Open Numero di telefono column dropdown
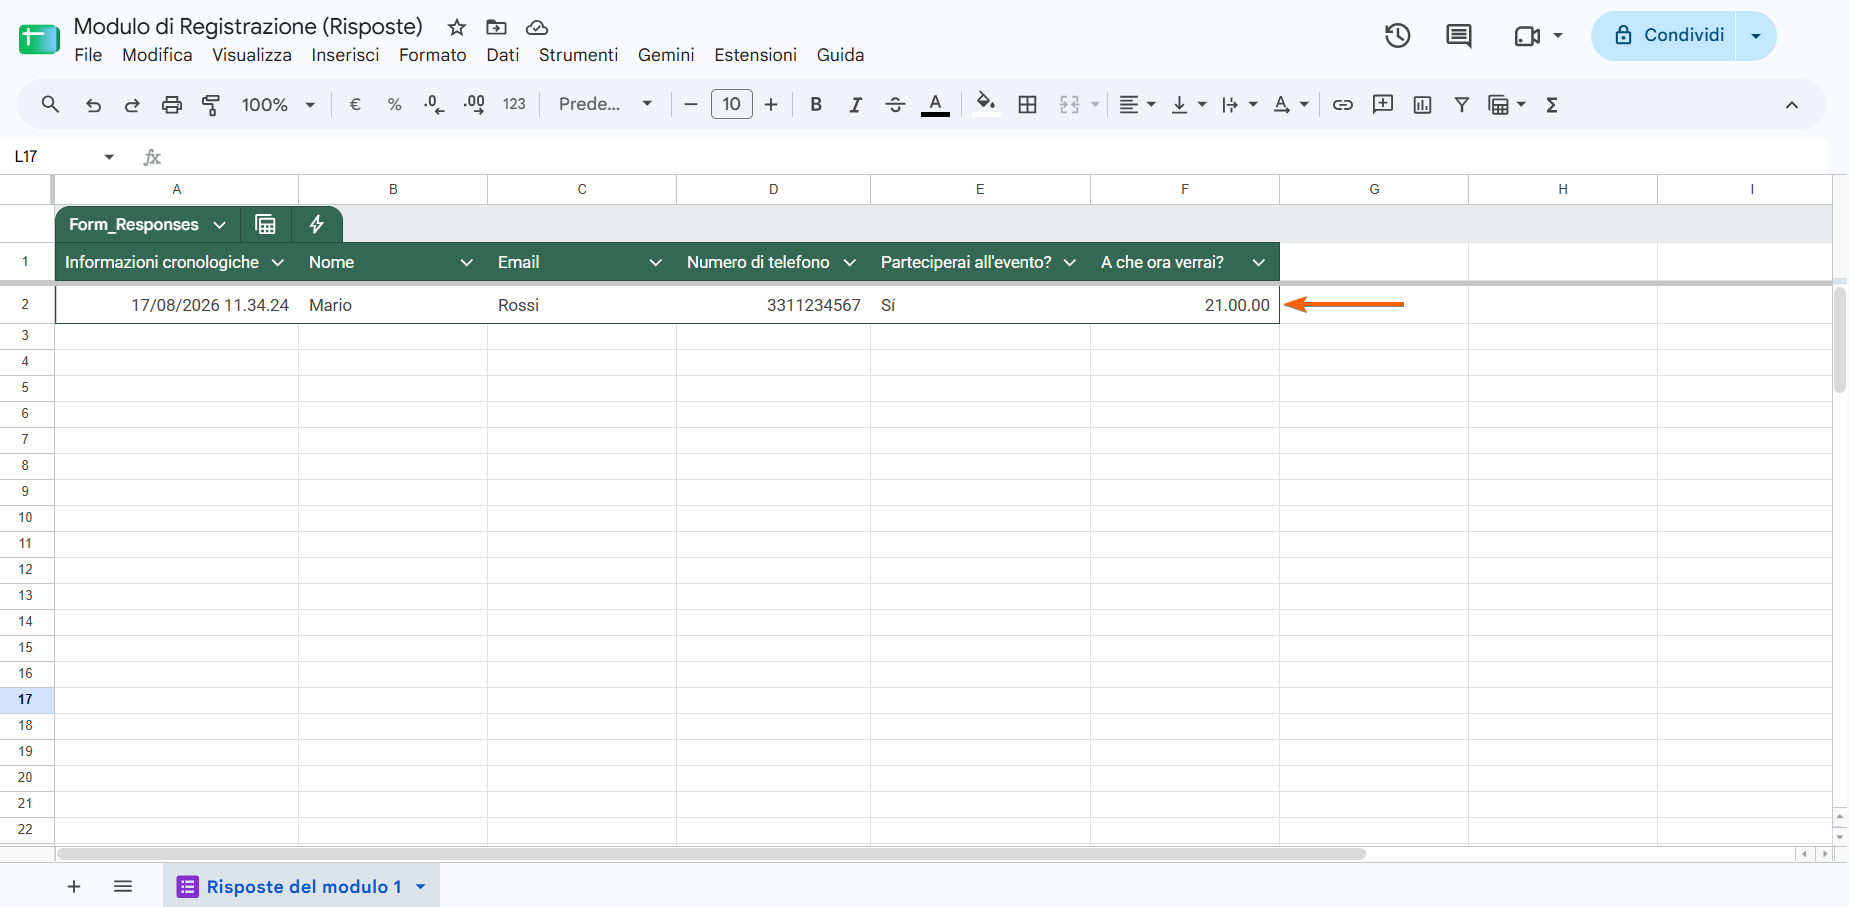The width and height of the screenshot is (1849, 907). (x=849, y=262)
